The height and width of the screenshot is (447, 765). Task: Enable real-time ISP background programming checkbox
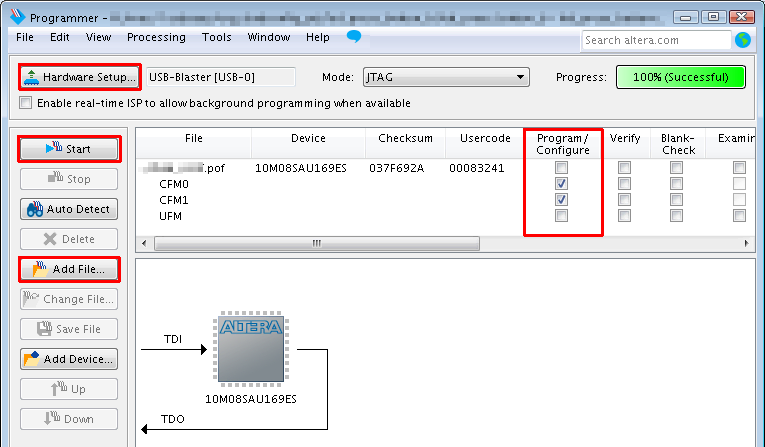[26, 103]
